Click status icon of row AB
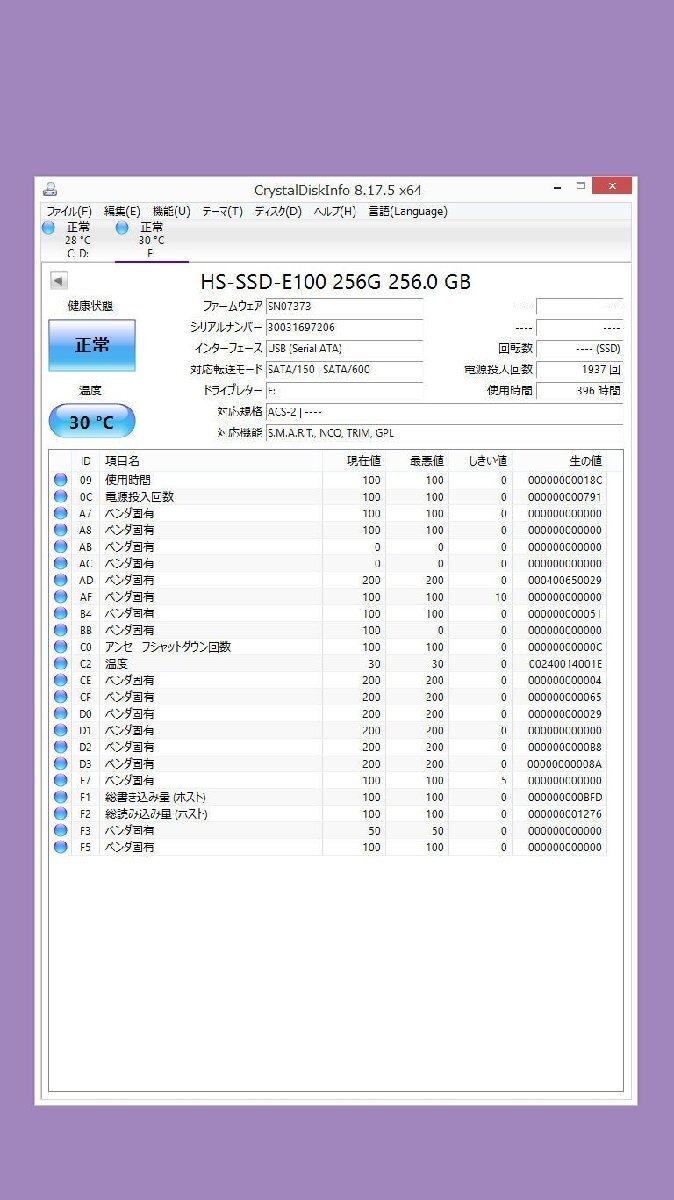 click(x=61, y=547)
